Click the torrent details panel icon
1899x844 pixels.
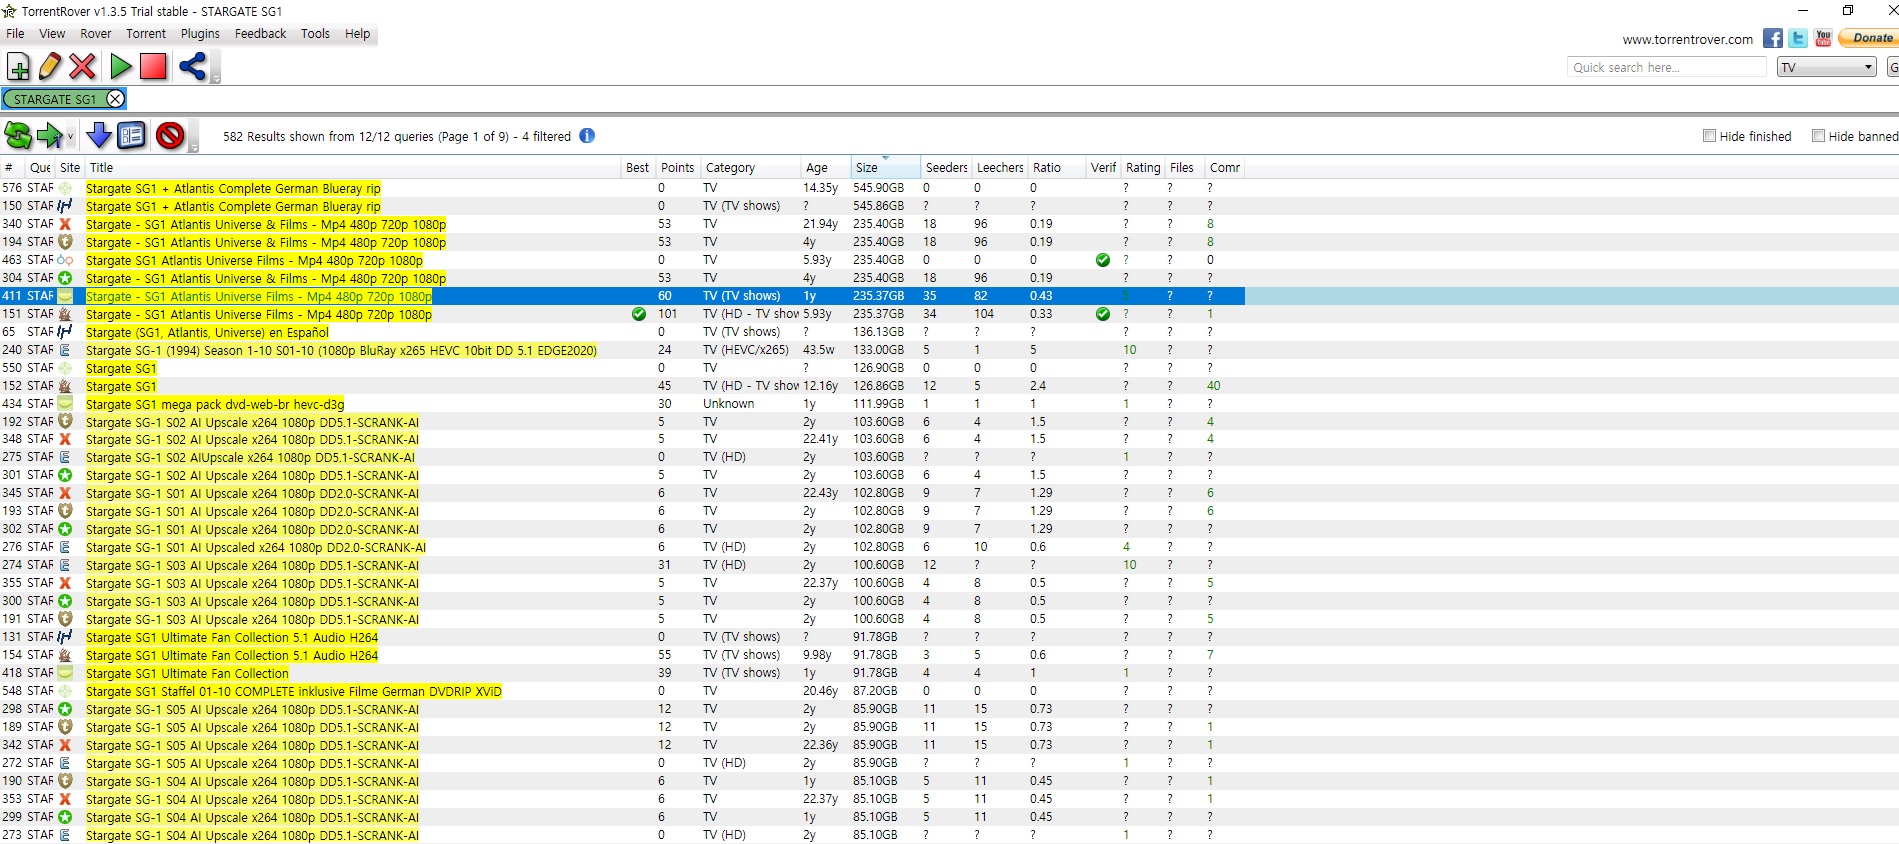(131, 135)
